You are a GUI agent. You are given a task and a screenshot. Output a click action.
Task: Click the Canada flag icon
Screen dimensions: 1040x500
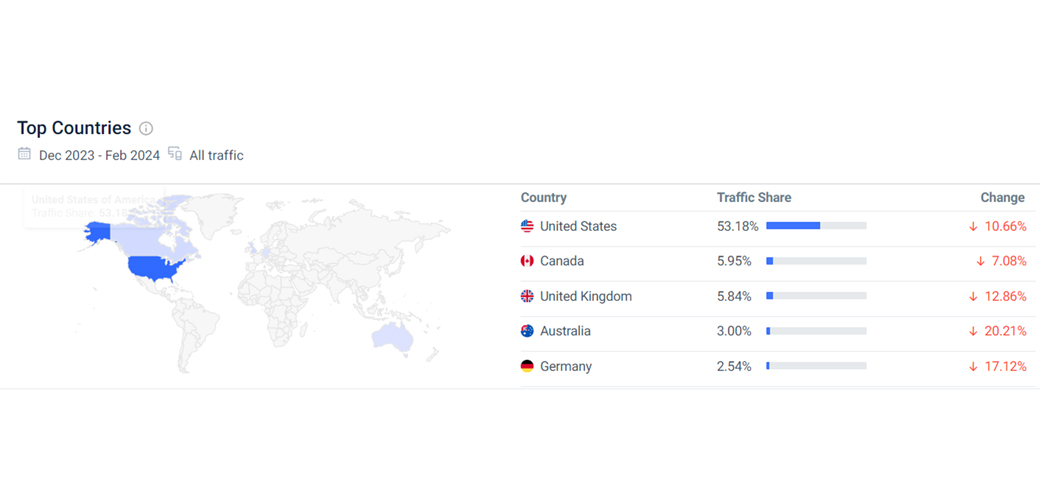coord(527,262)
